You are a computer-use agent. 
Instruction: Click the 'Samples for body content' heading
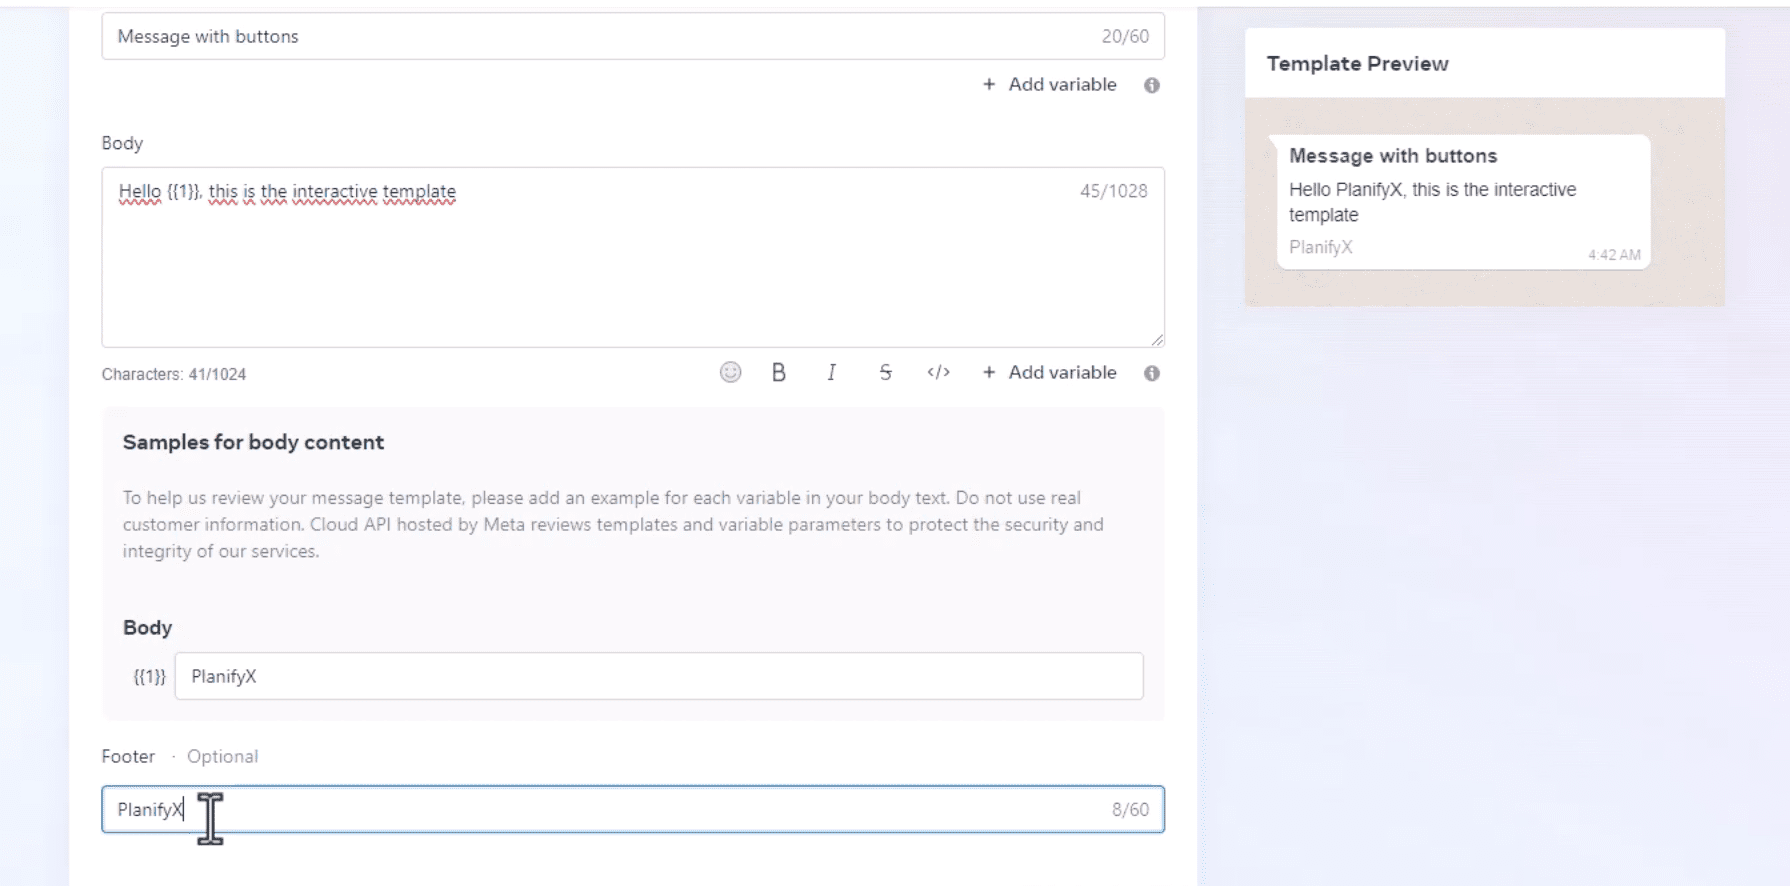(x=253, y=443)
